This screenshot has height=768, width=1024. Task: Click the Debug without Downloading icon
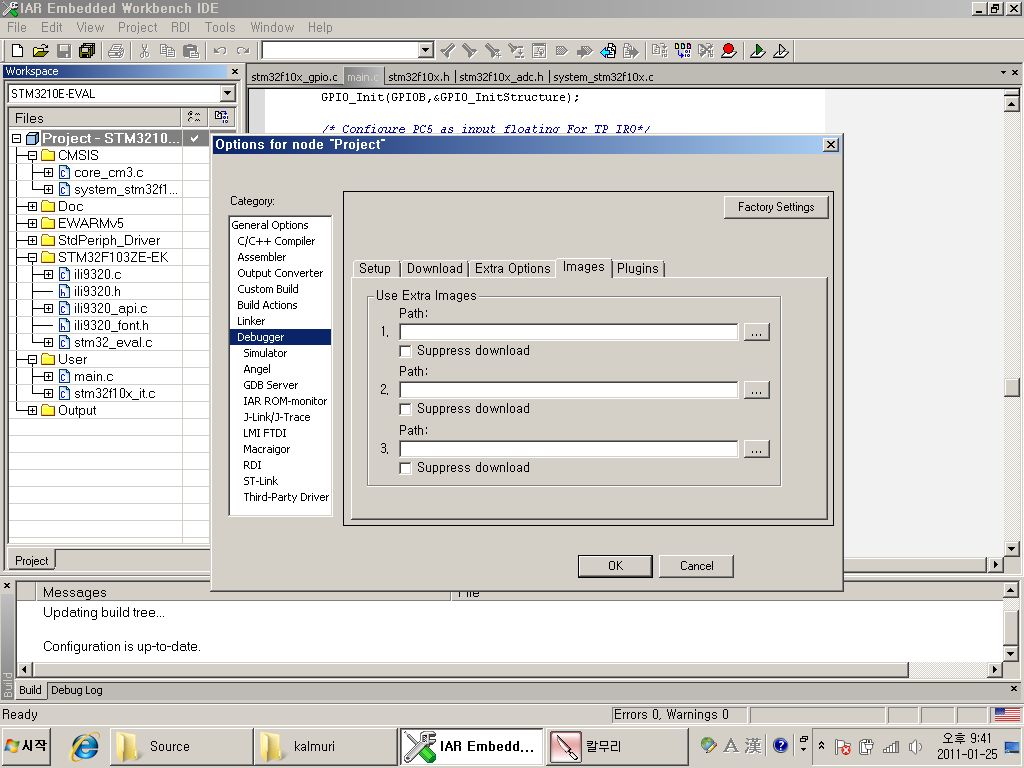pyautogui.click(x=780, y=51)
